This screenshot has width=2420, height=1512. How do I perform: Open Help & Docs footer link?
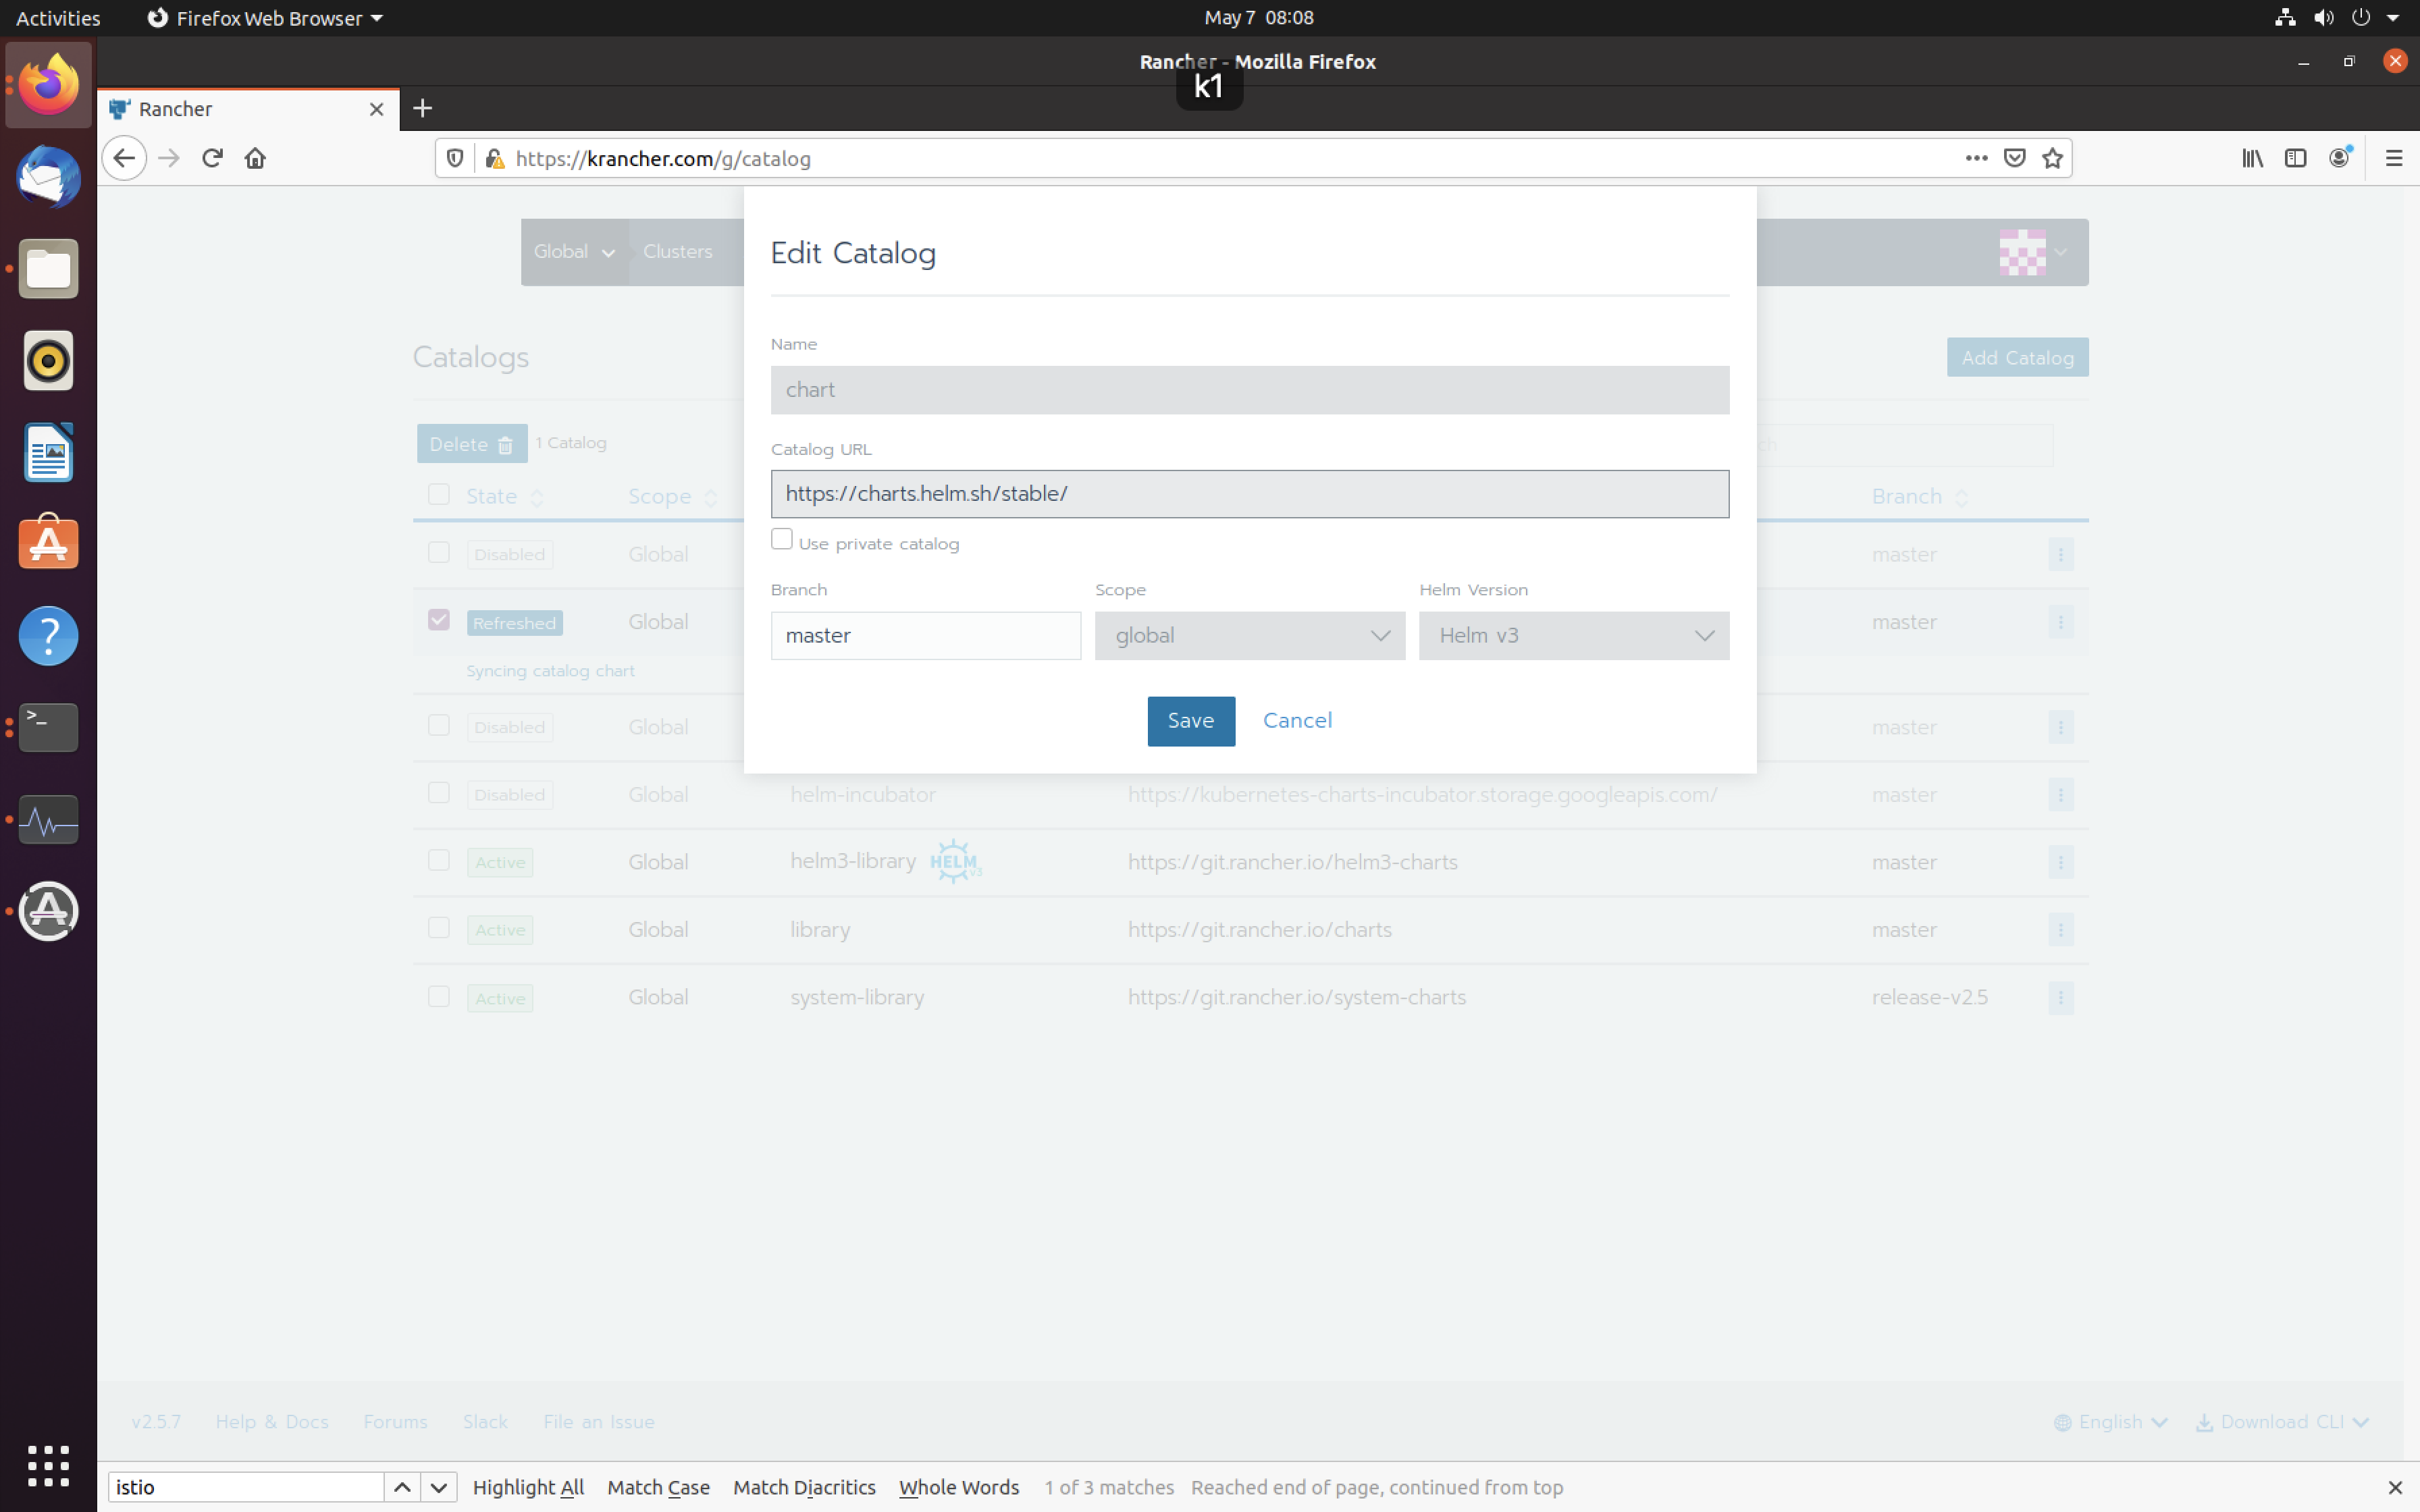[272, 1422]
